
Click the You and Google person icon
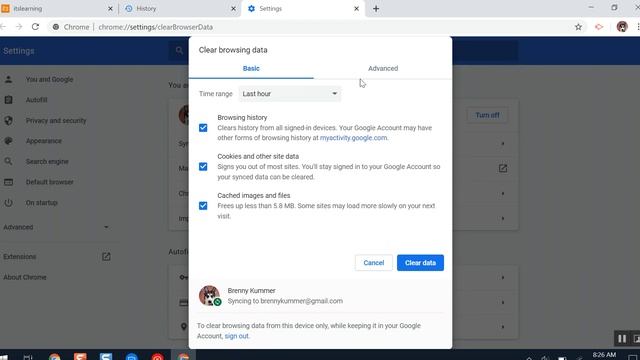[9, 80]
